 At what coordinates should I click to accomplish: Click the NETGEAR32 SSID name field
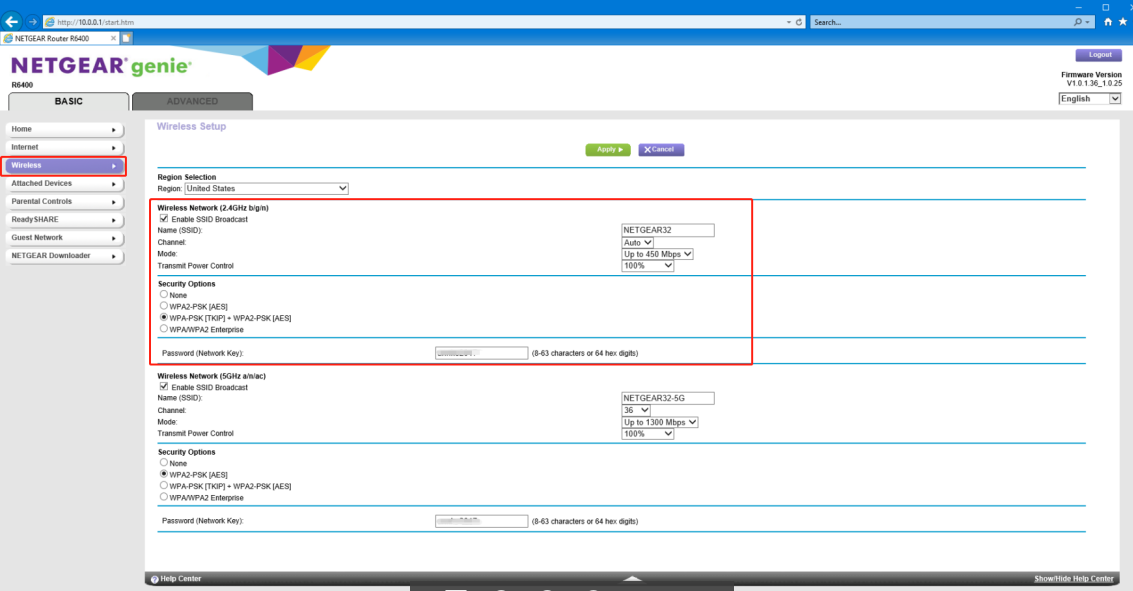point(667,230)
